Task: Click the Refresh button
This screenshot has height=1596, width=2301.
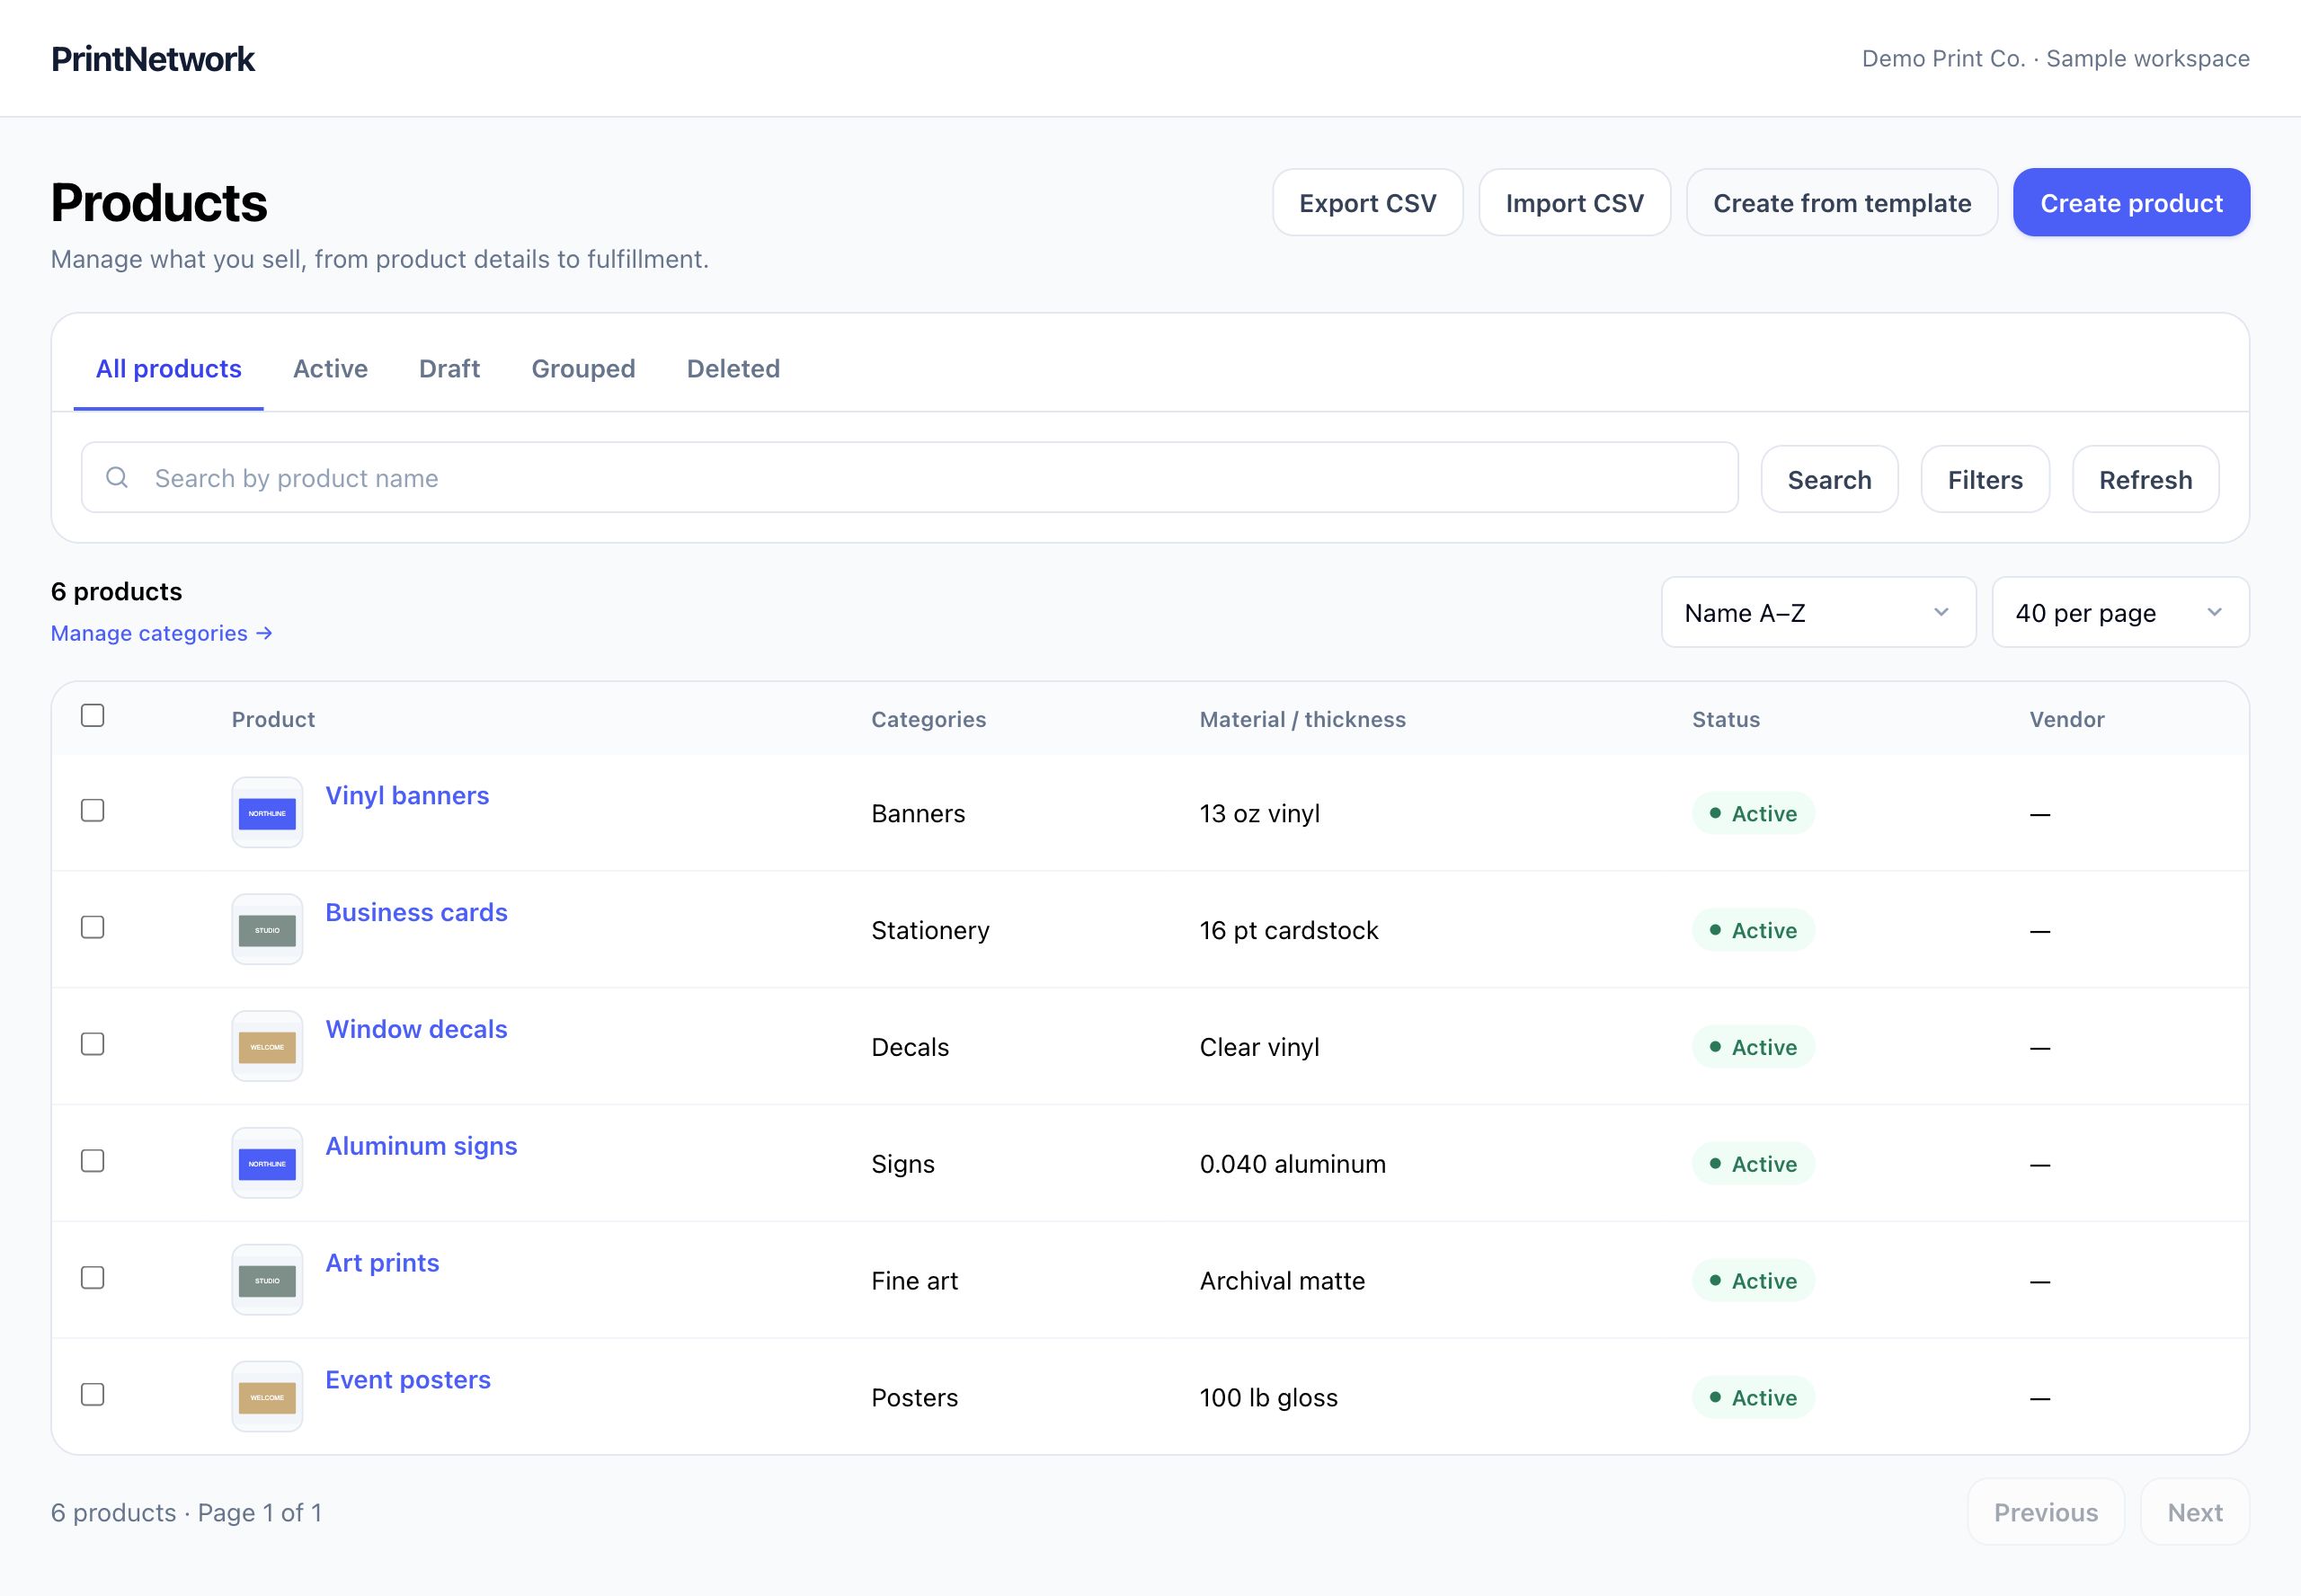Action: click(x=2145, y=480)
